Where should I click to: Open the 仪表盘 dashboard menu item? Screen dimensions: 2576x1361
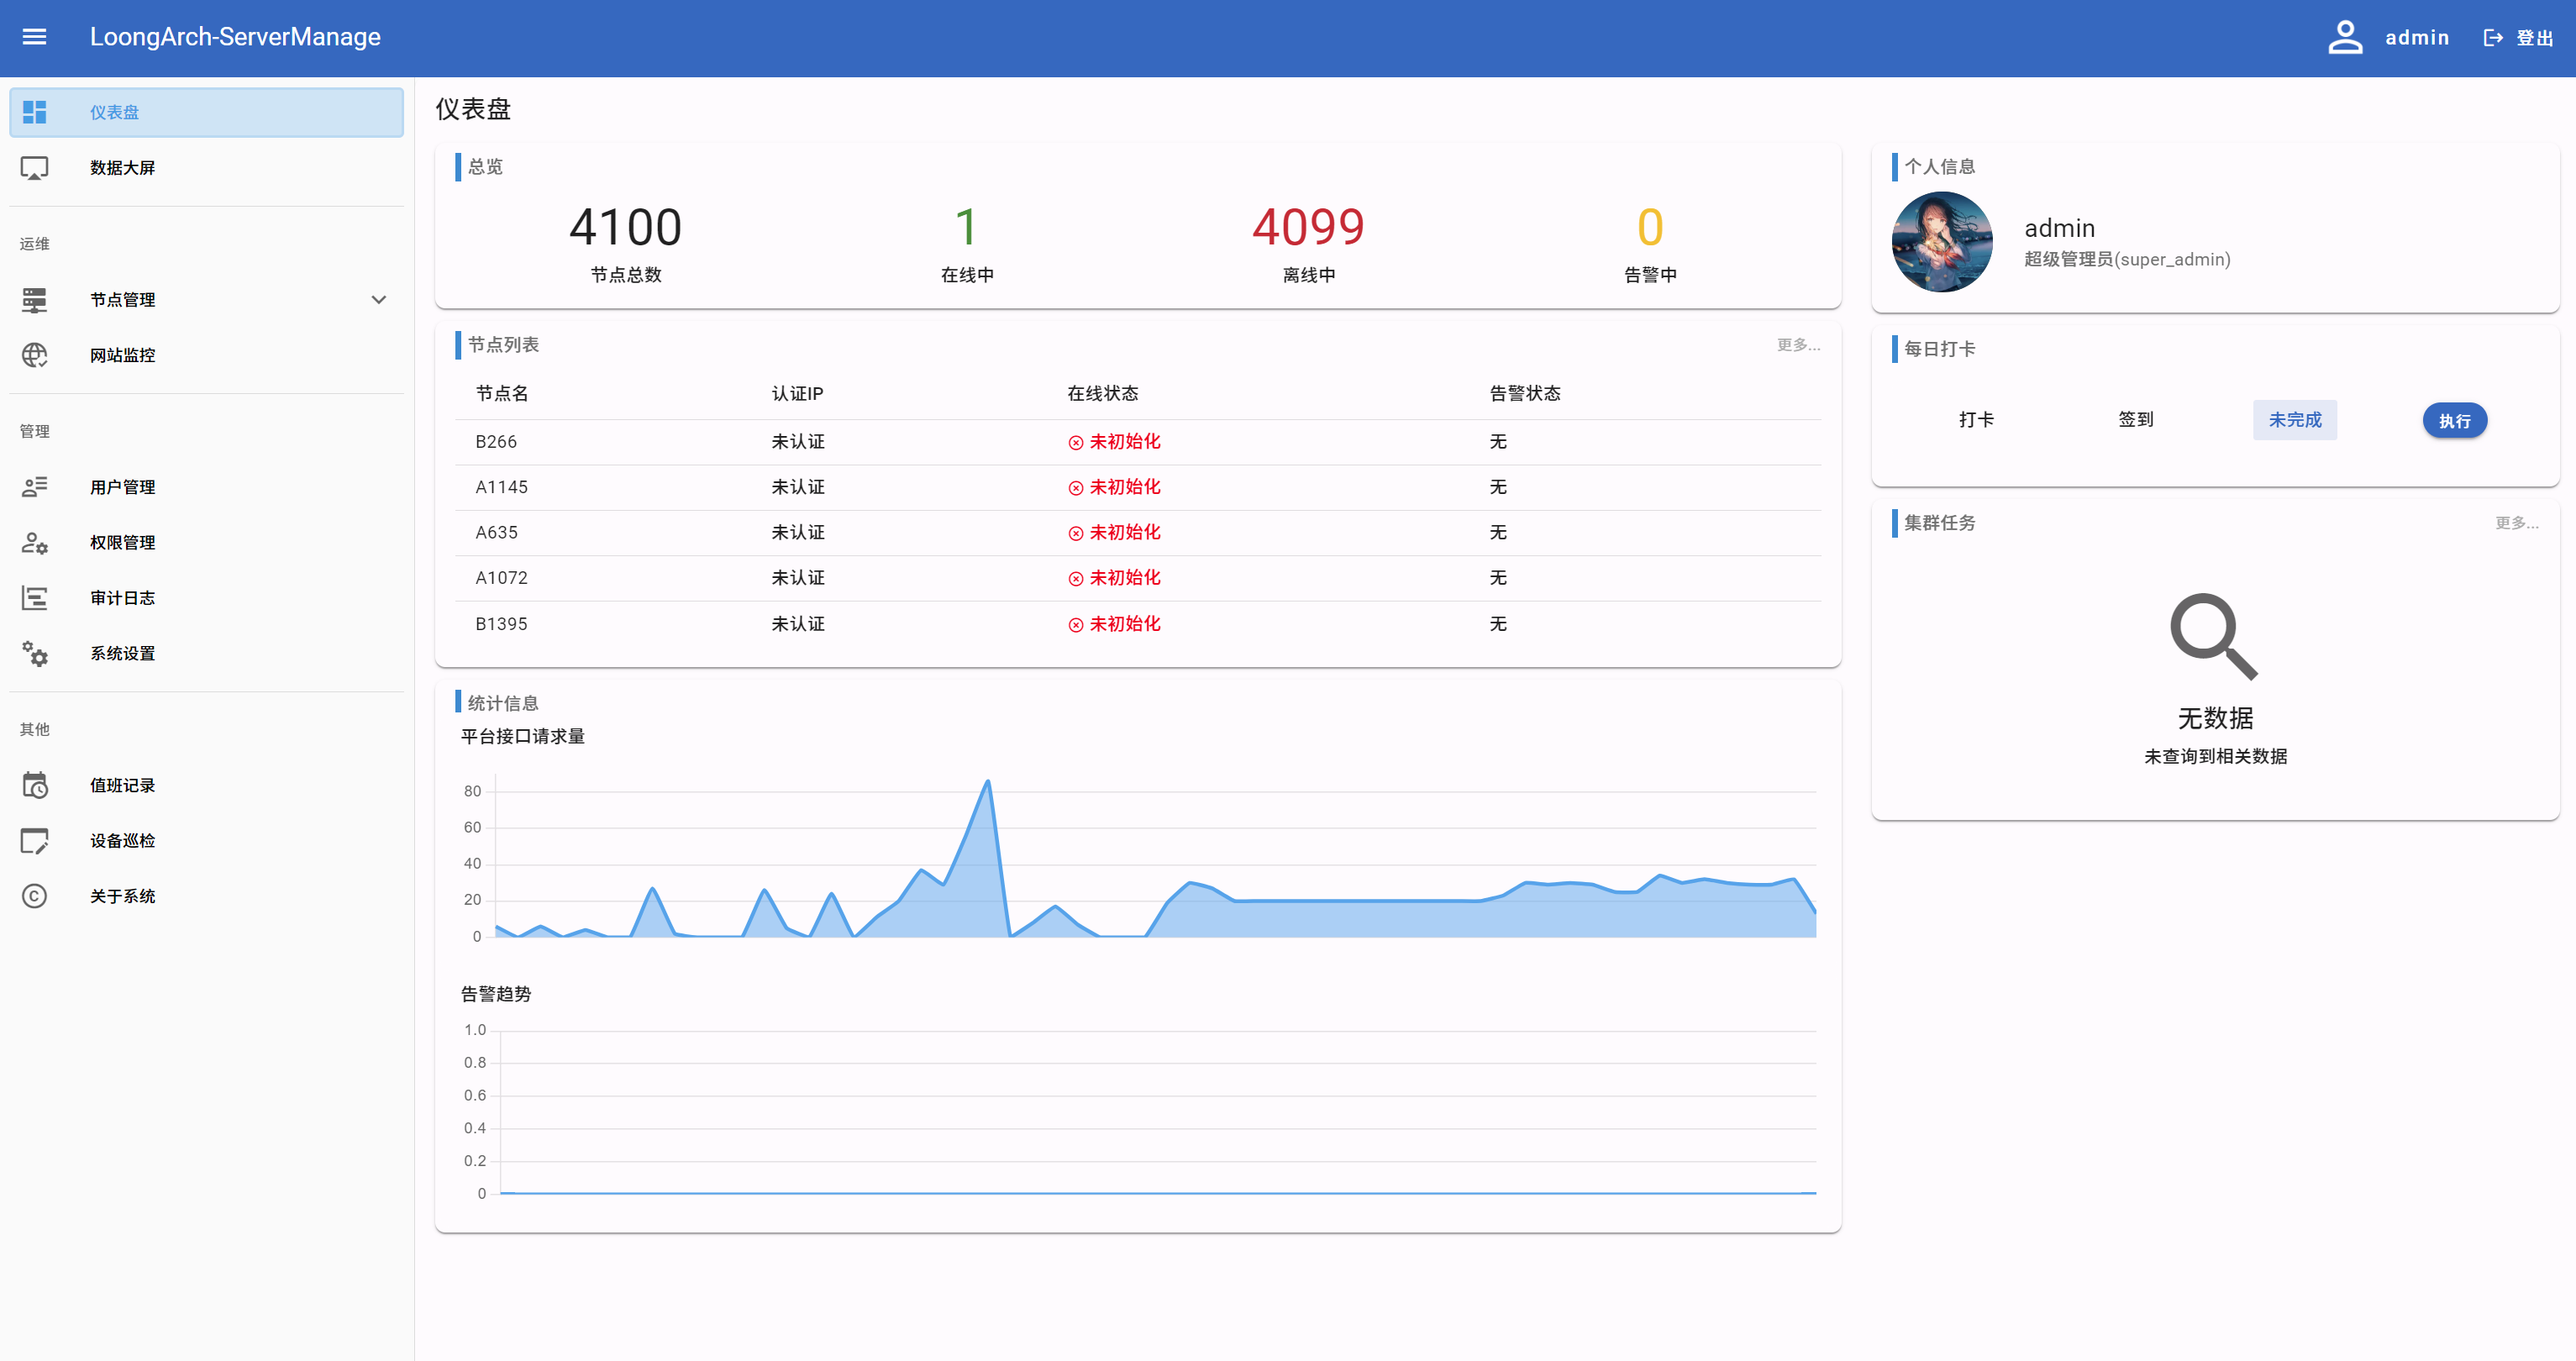click(x=114, y=112)
